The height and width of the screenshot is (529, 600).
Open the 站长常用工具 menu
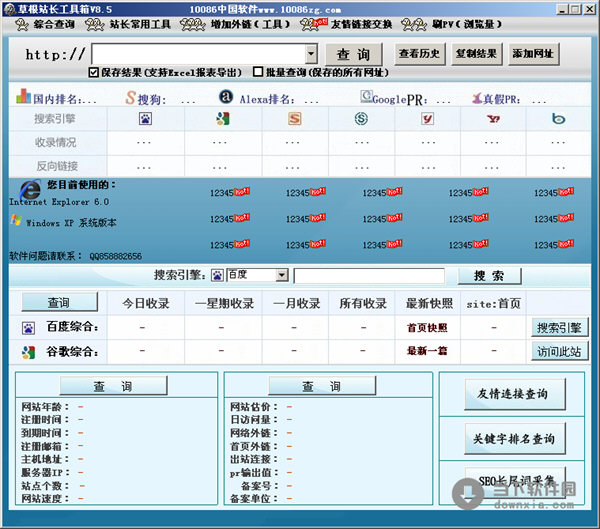click(133, 22)
